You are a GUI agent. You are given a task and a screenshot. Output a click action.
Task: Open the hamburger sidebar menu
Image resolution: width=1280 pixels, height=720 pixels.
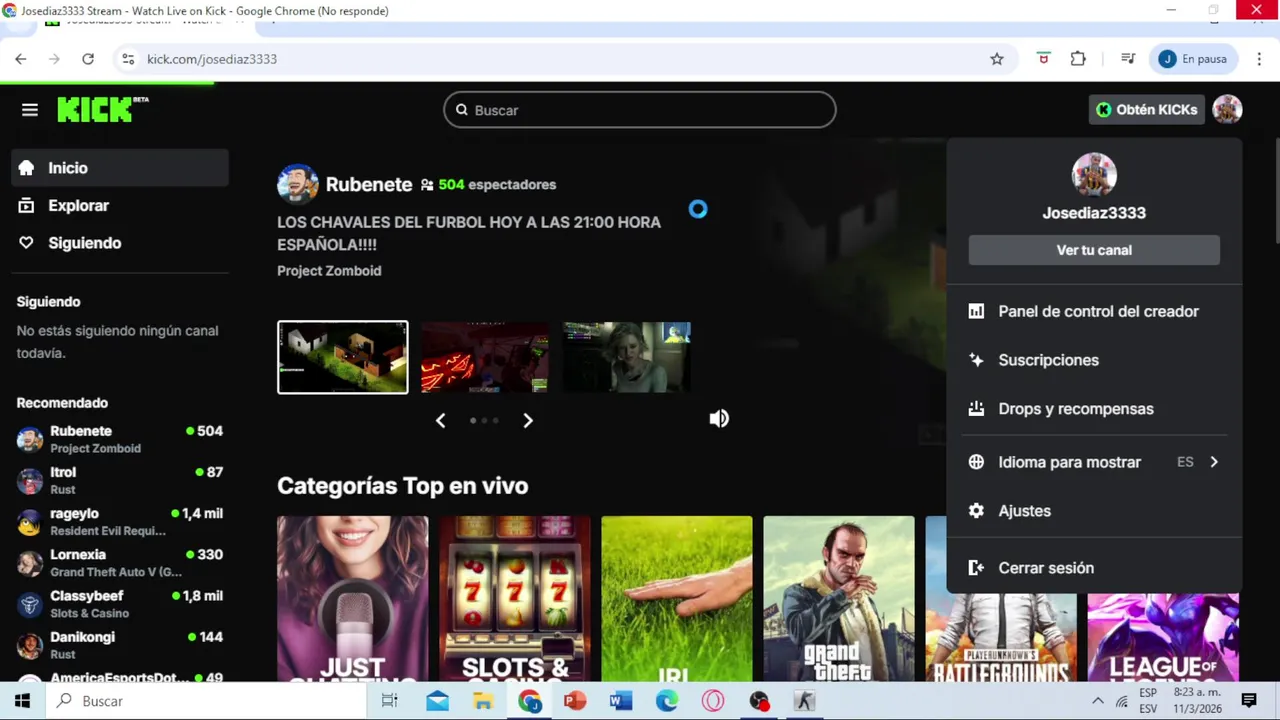click(30, 110)
